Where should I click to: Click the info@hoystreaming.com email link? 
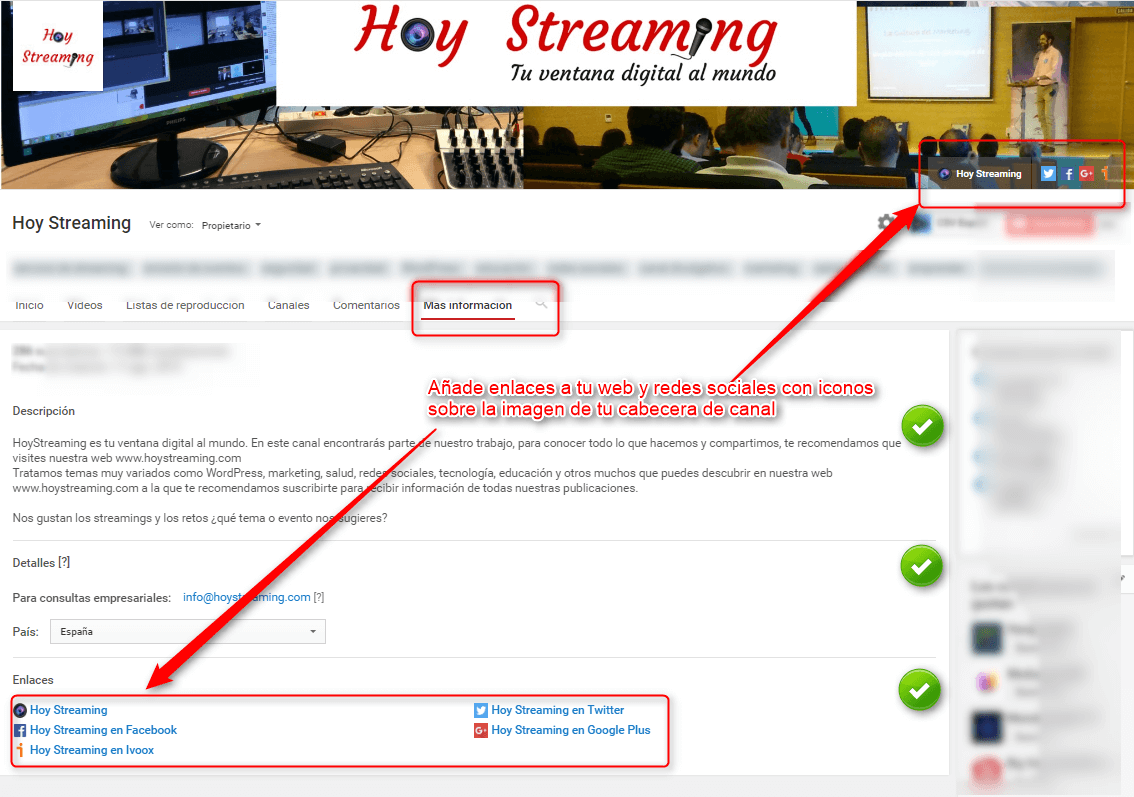[x=247, y=597]
